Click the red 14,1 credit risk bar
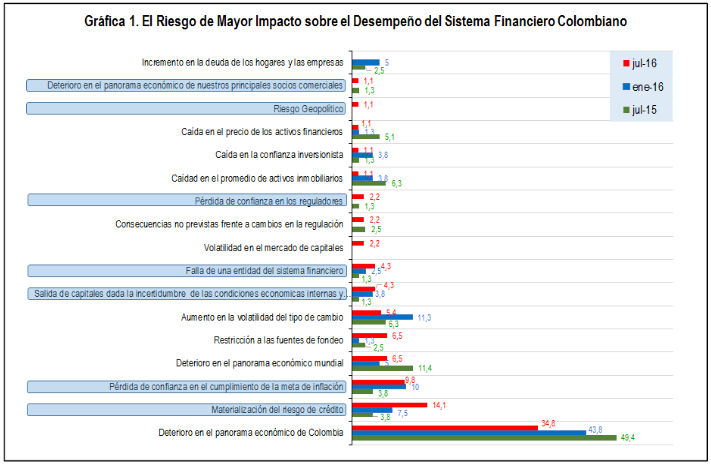The width and height of the screenshot is (711, 465). pos(390,405)
